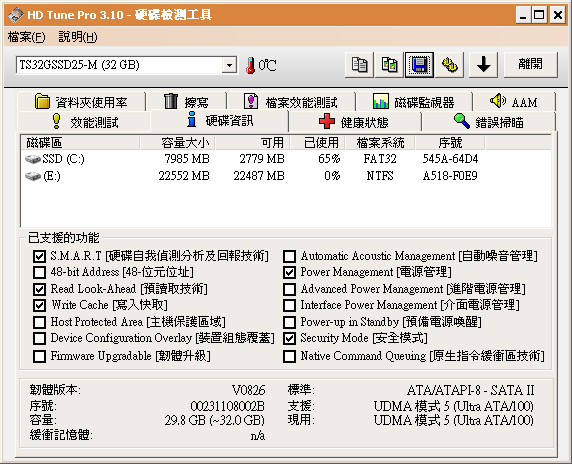Click the FAT32 file system cell

pyautogui.click(x=380, y=159)
